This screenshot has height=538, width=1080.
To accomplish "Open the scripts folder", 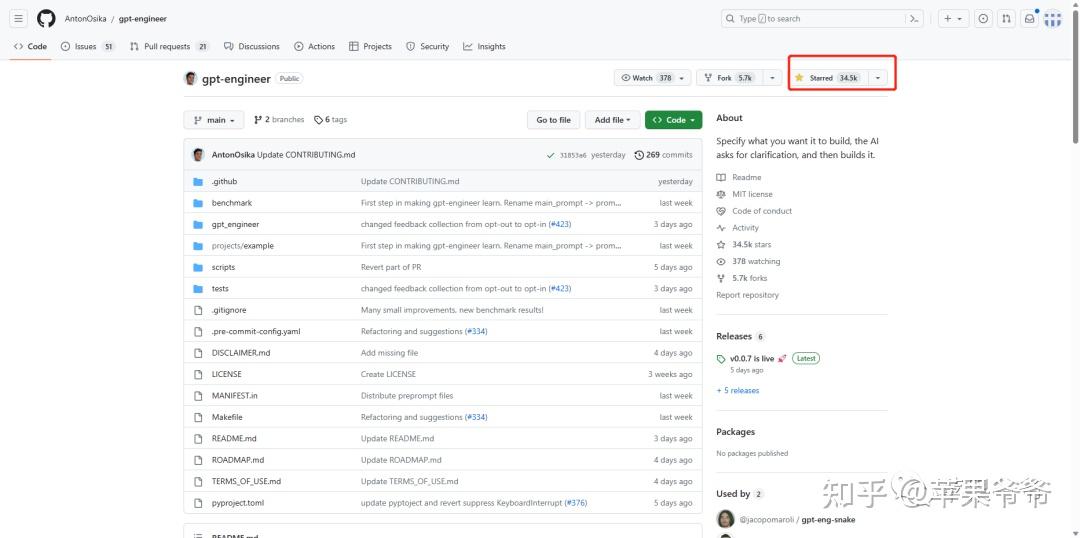I will point(223,267).
